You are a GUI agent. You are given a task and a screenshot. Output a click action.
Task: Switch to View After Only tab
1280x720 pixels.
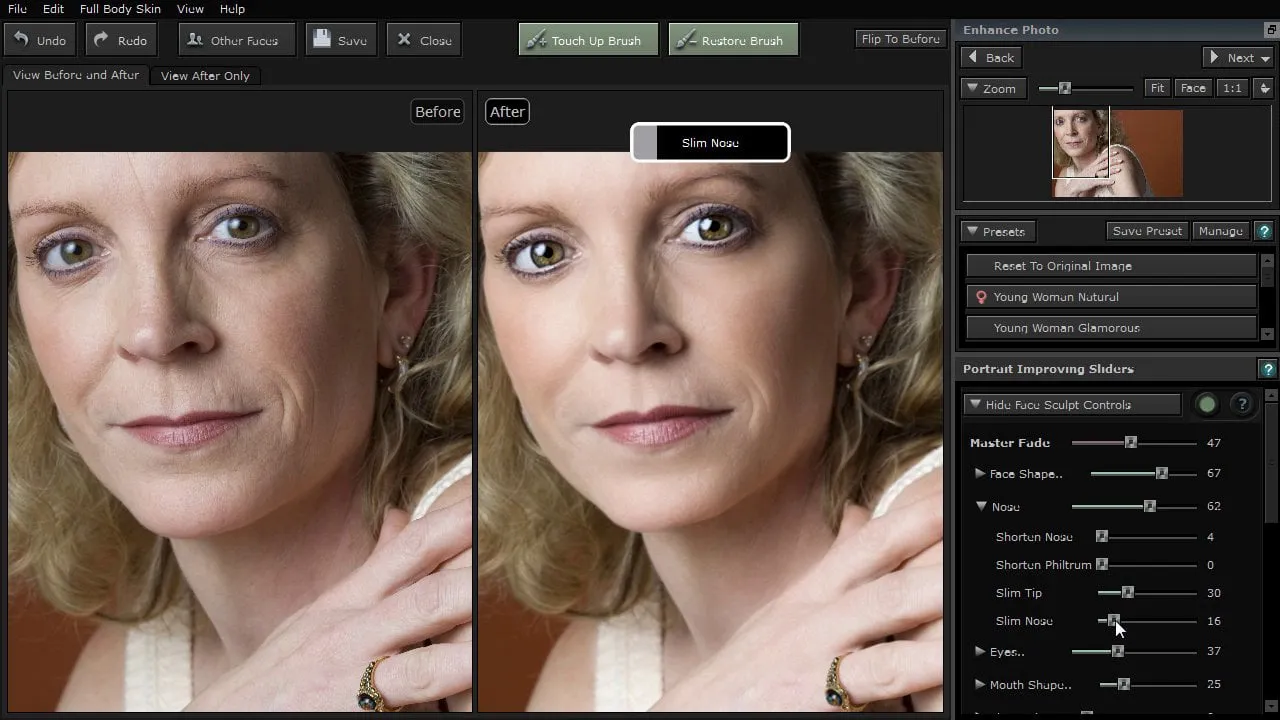click(205, 76)
